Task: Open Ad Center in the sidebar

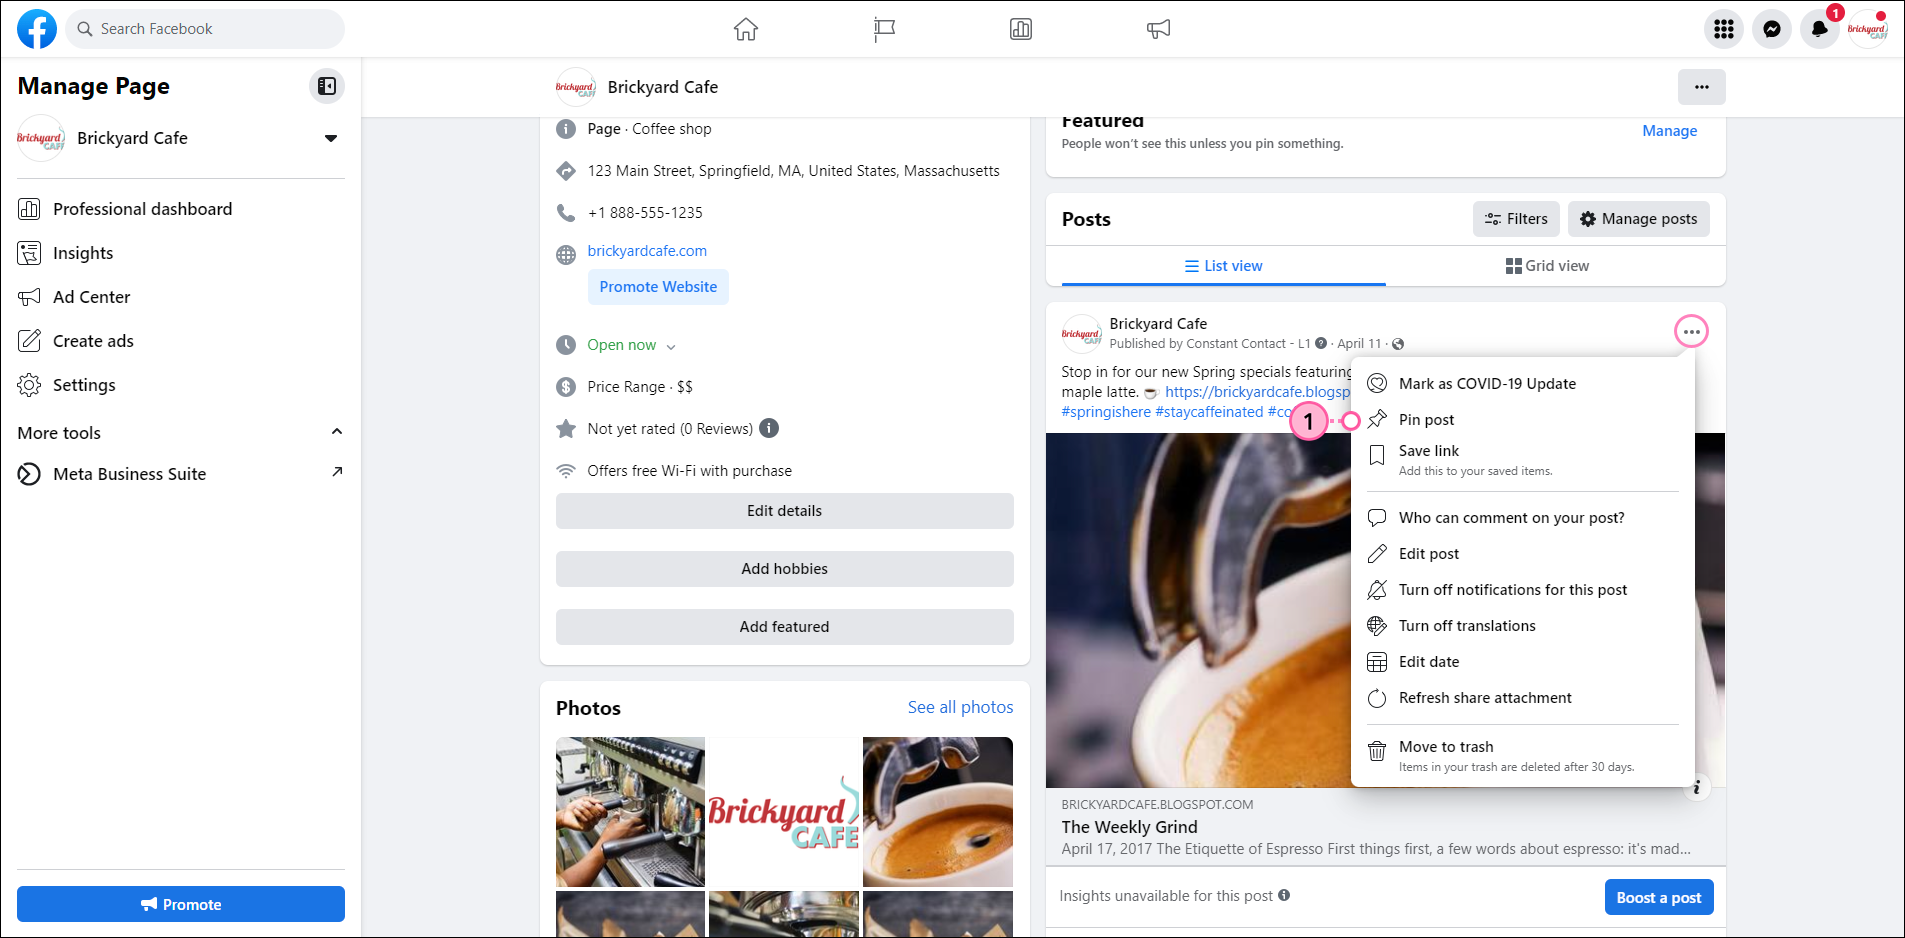Action: [x=181, y=297]
